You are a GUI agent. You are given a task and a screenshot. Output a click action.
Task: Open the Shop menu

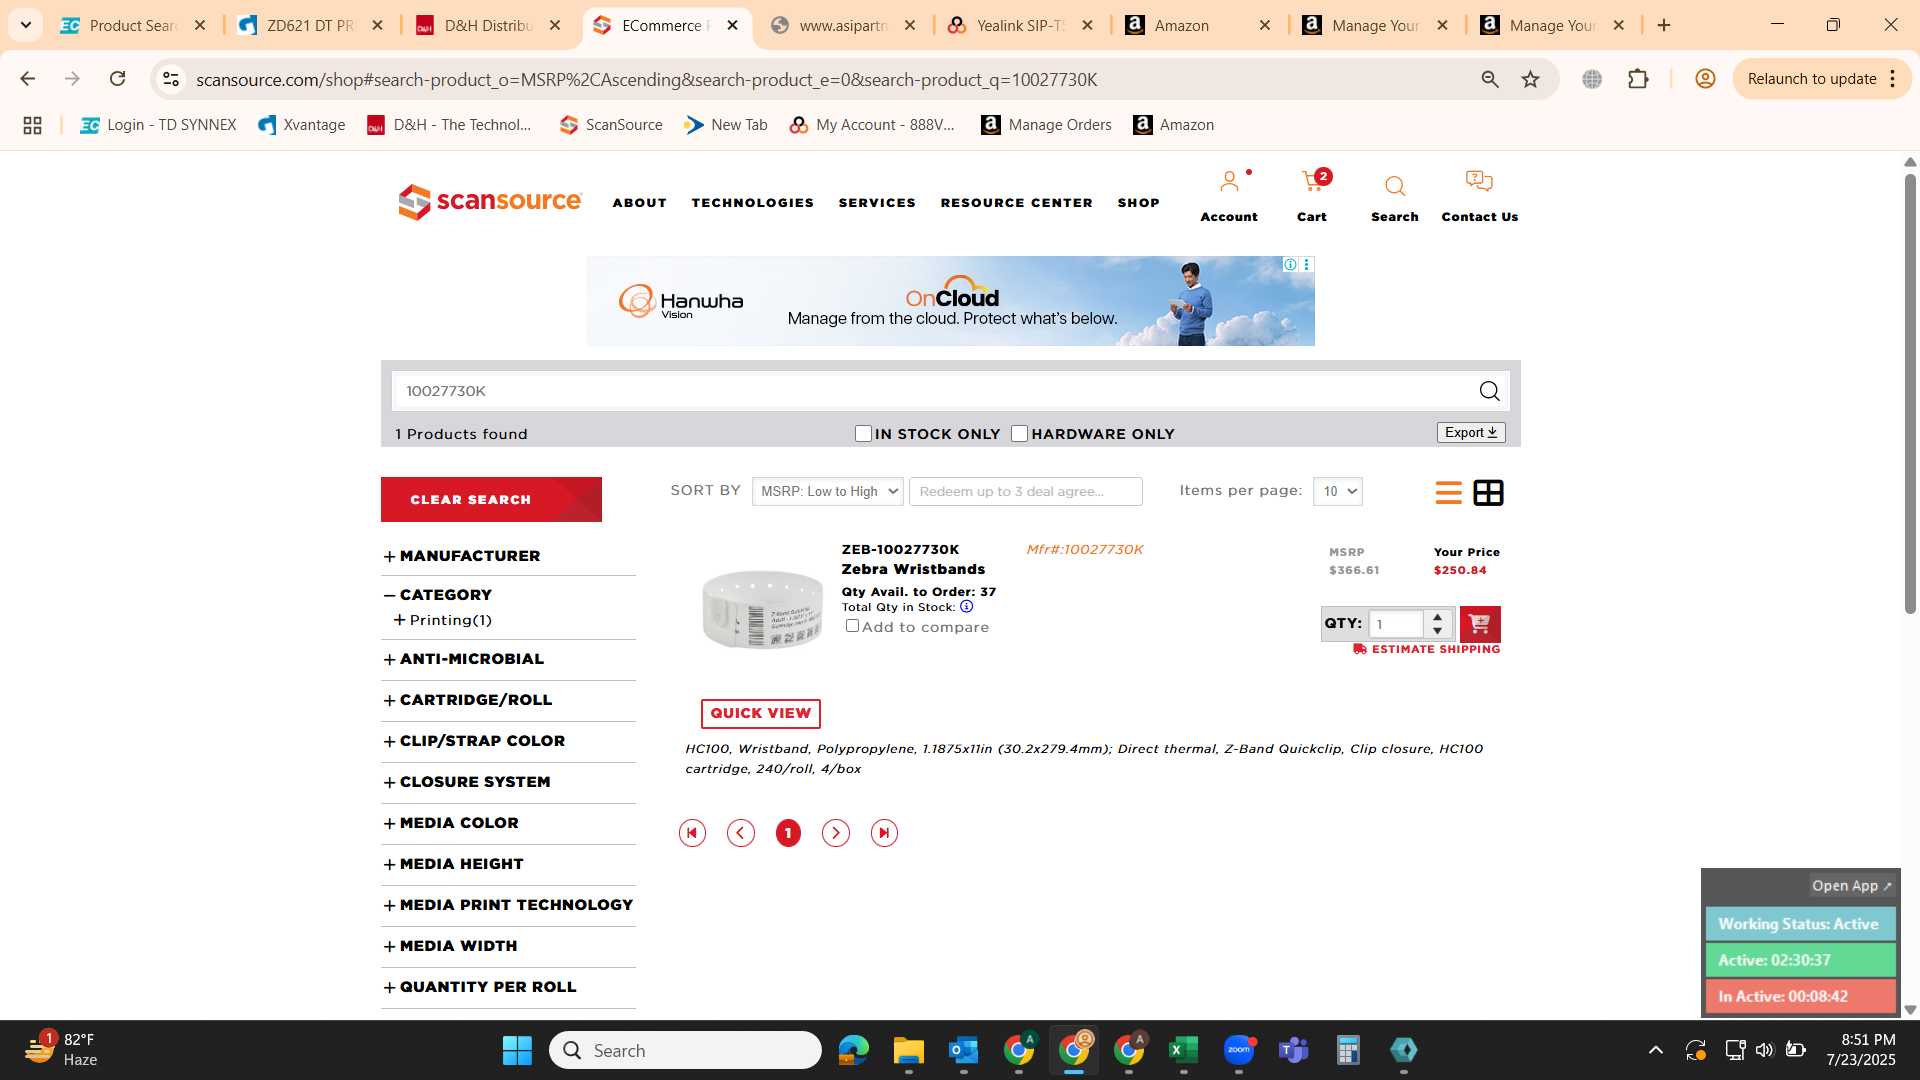click(x=1139, y=203)
